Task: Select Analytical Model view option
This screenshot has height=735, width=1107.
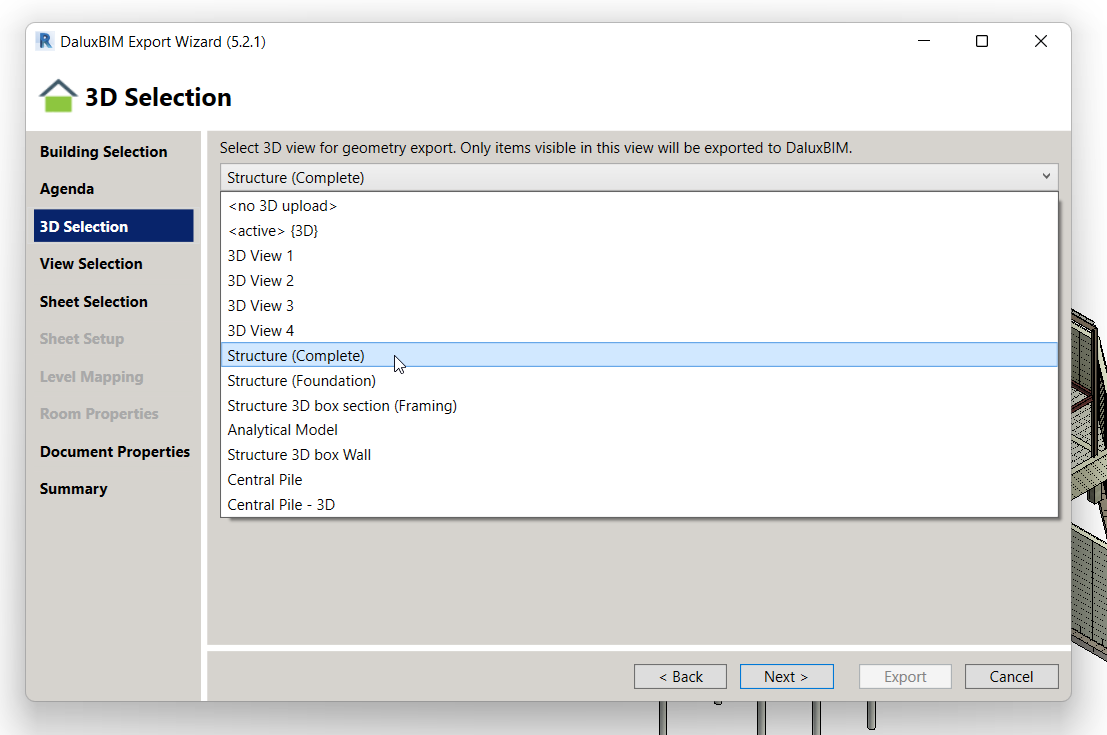Action: coord(639,430)
